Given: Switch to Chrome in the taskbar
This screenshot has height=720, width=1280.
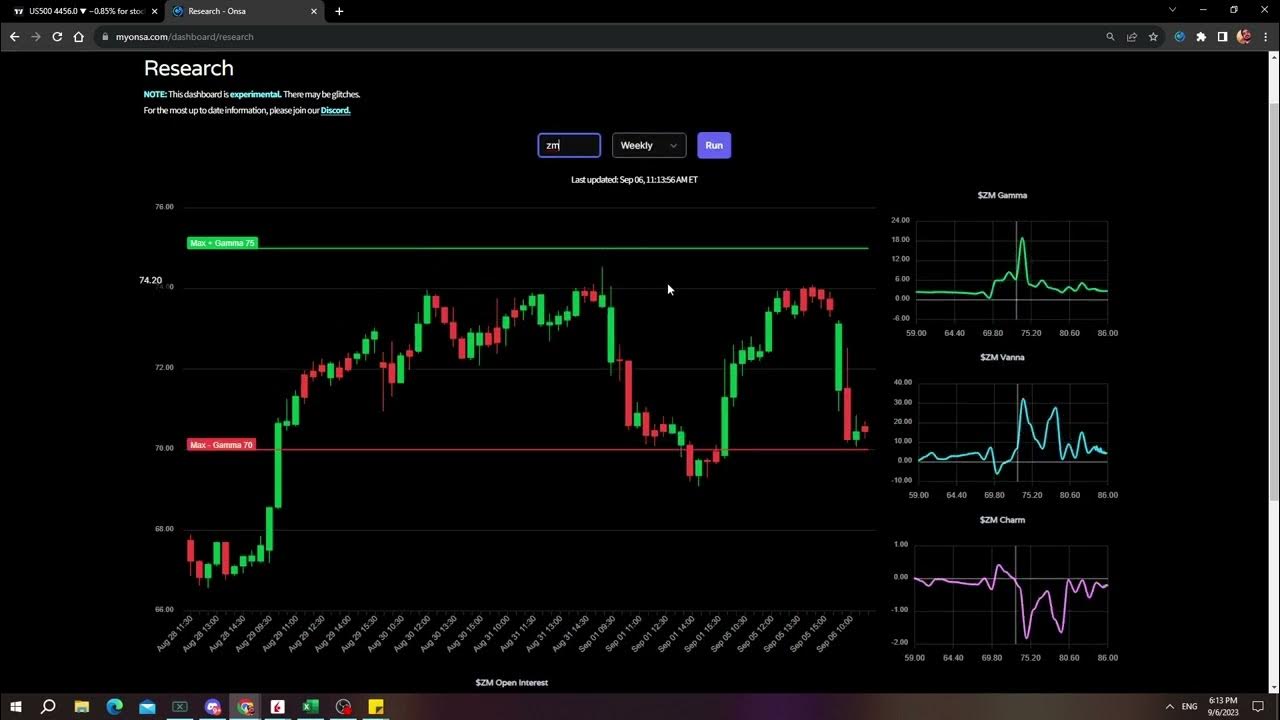Looking at the screenshot, I should (x=246, y=706).
